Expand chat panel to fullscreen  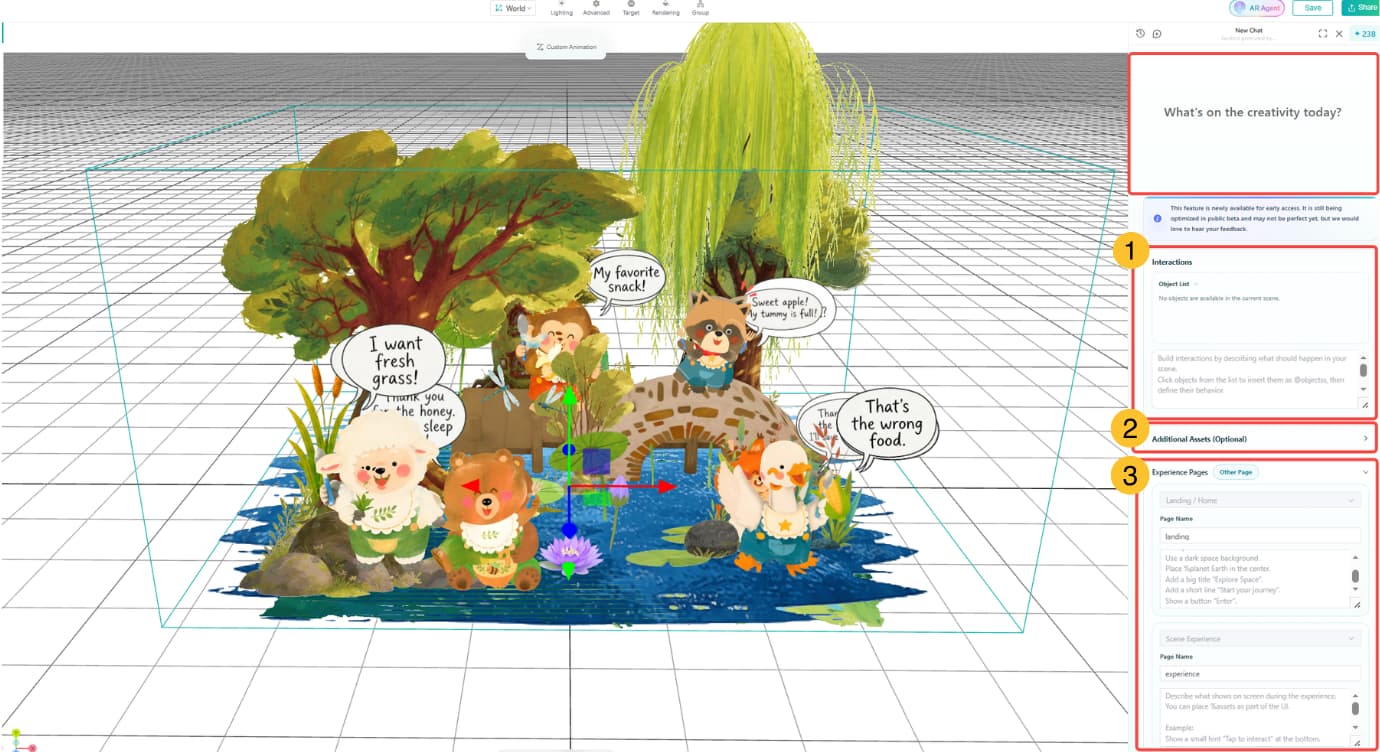pos(1322,33)
